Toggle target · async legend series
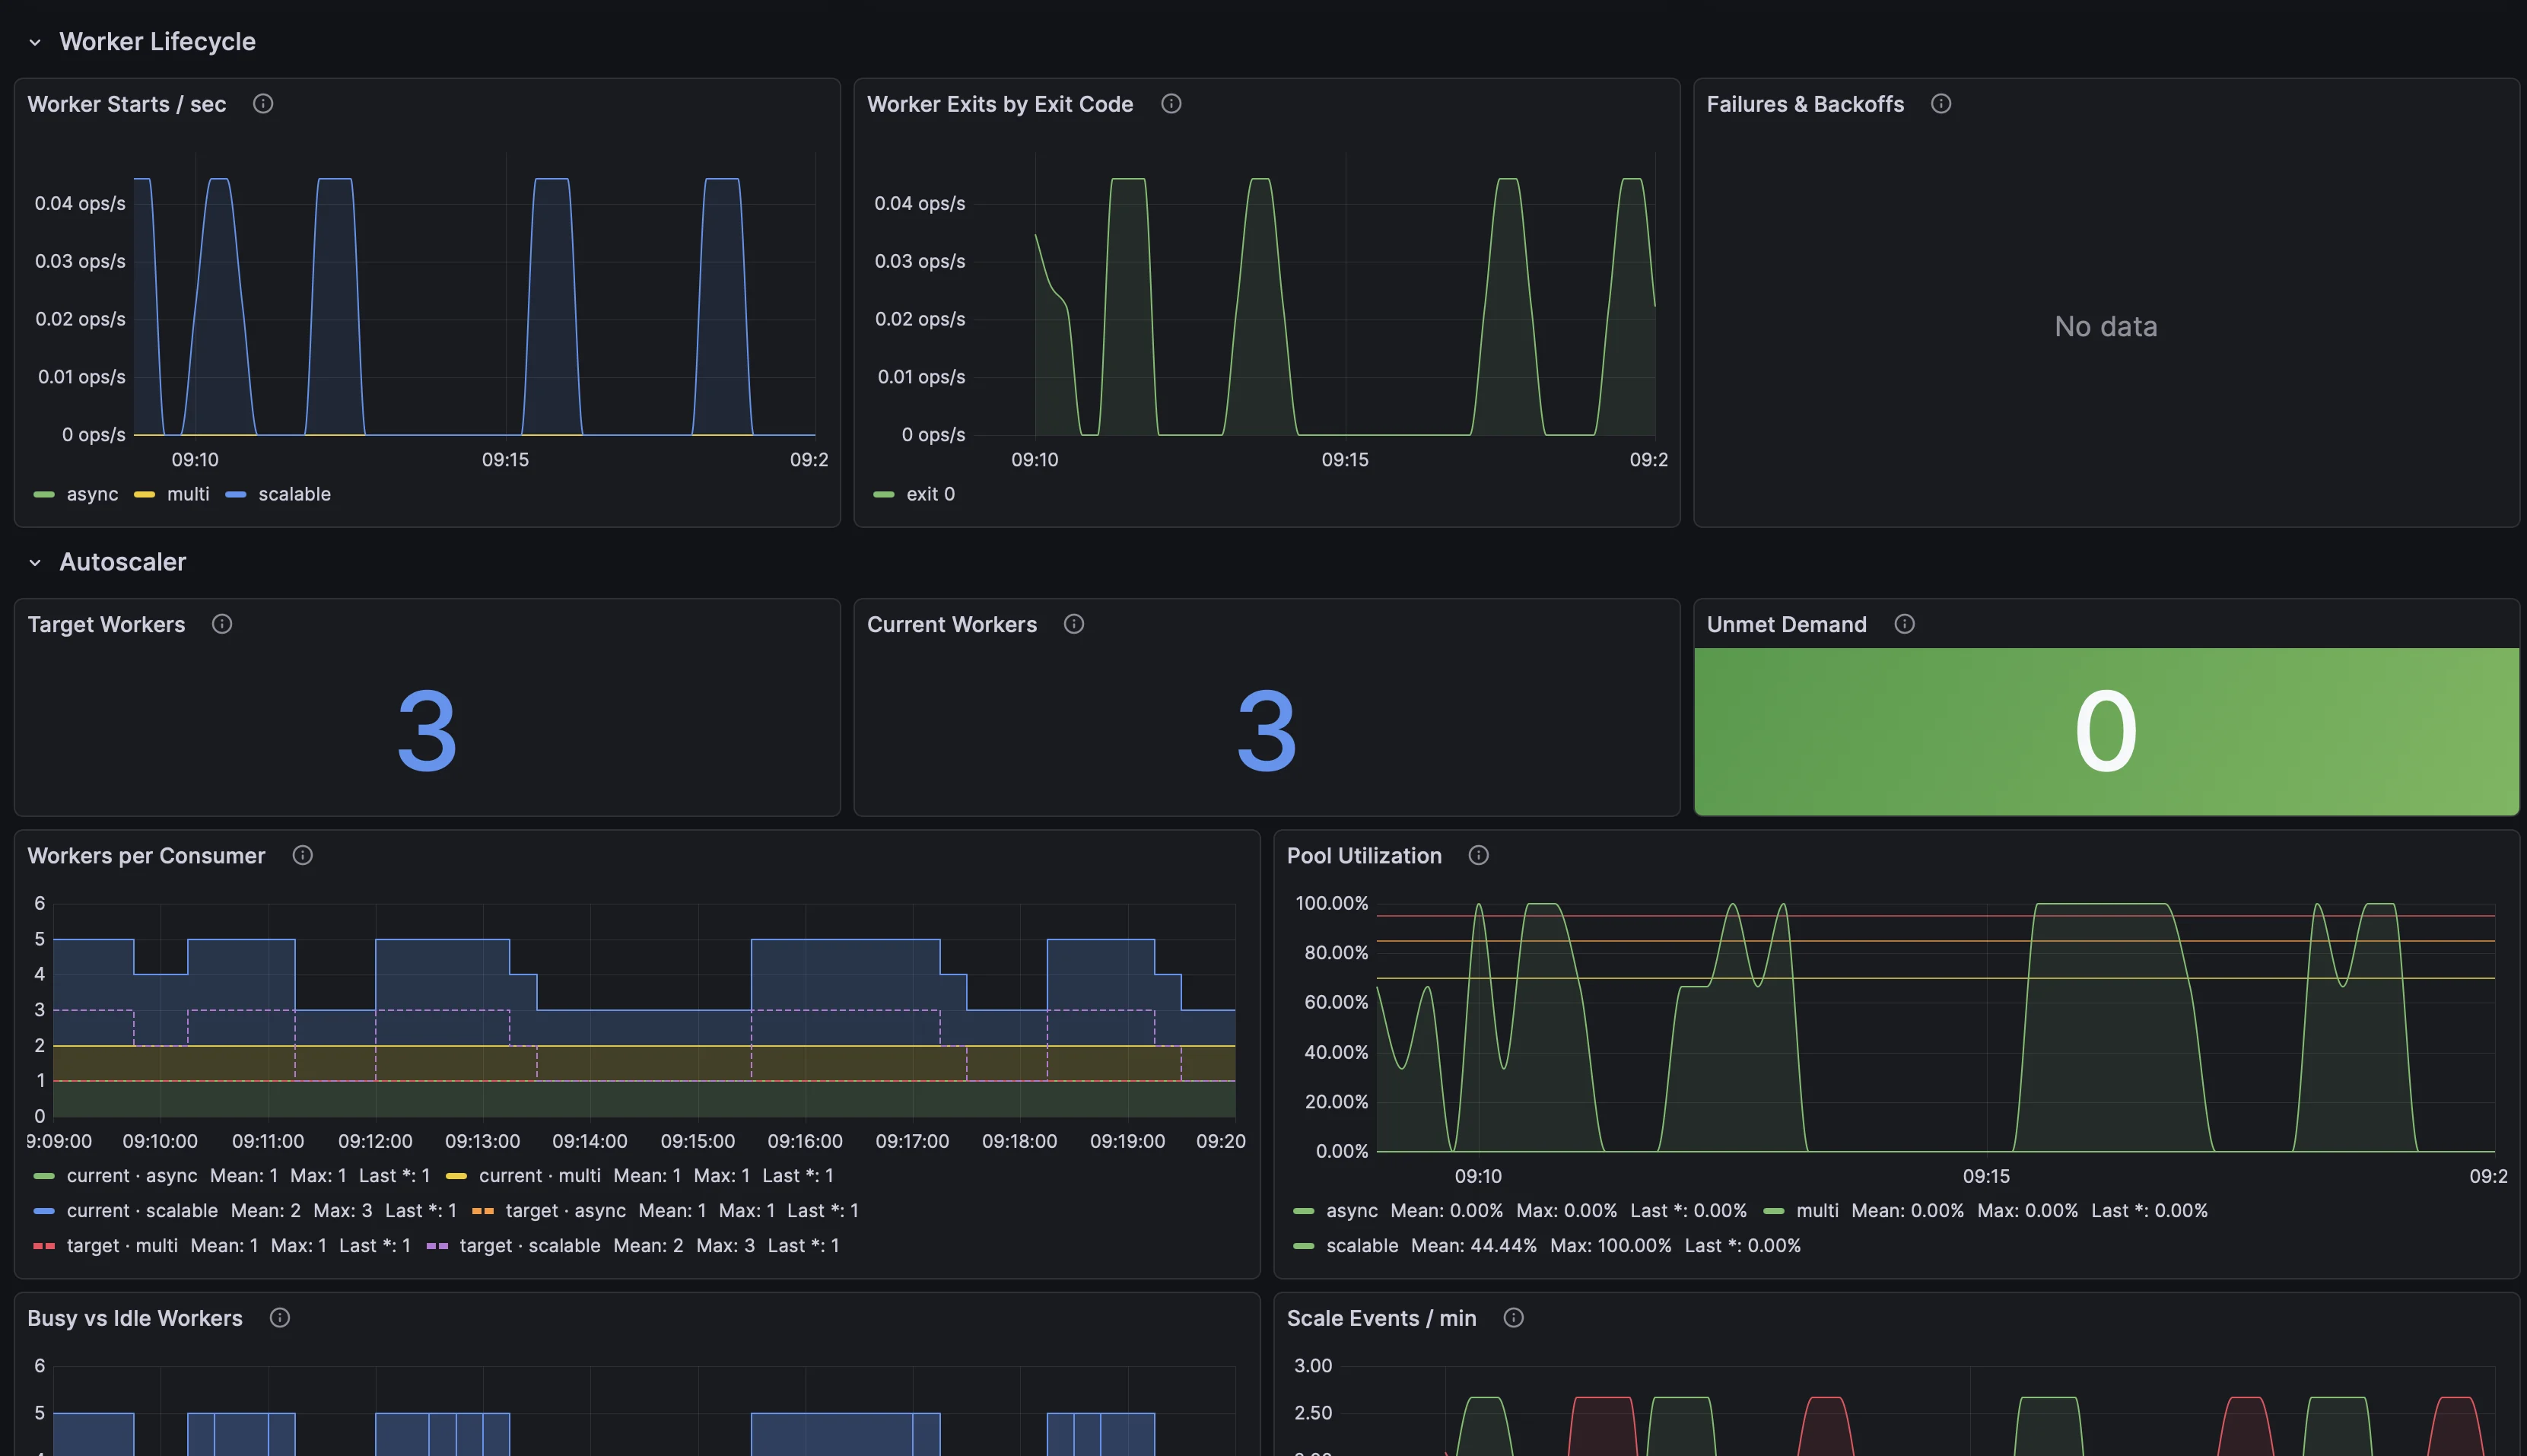 [566, 1211]
